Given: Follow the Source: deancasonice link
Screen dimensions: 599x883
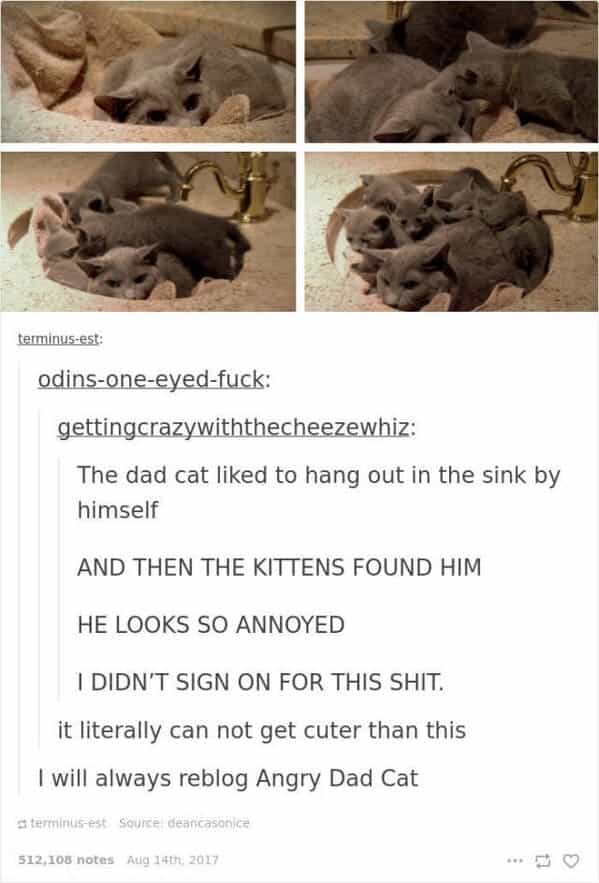Looking at the screenshot, I should click(184, 823).
